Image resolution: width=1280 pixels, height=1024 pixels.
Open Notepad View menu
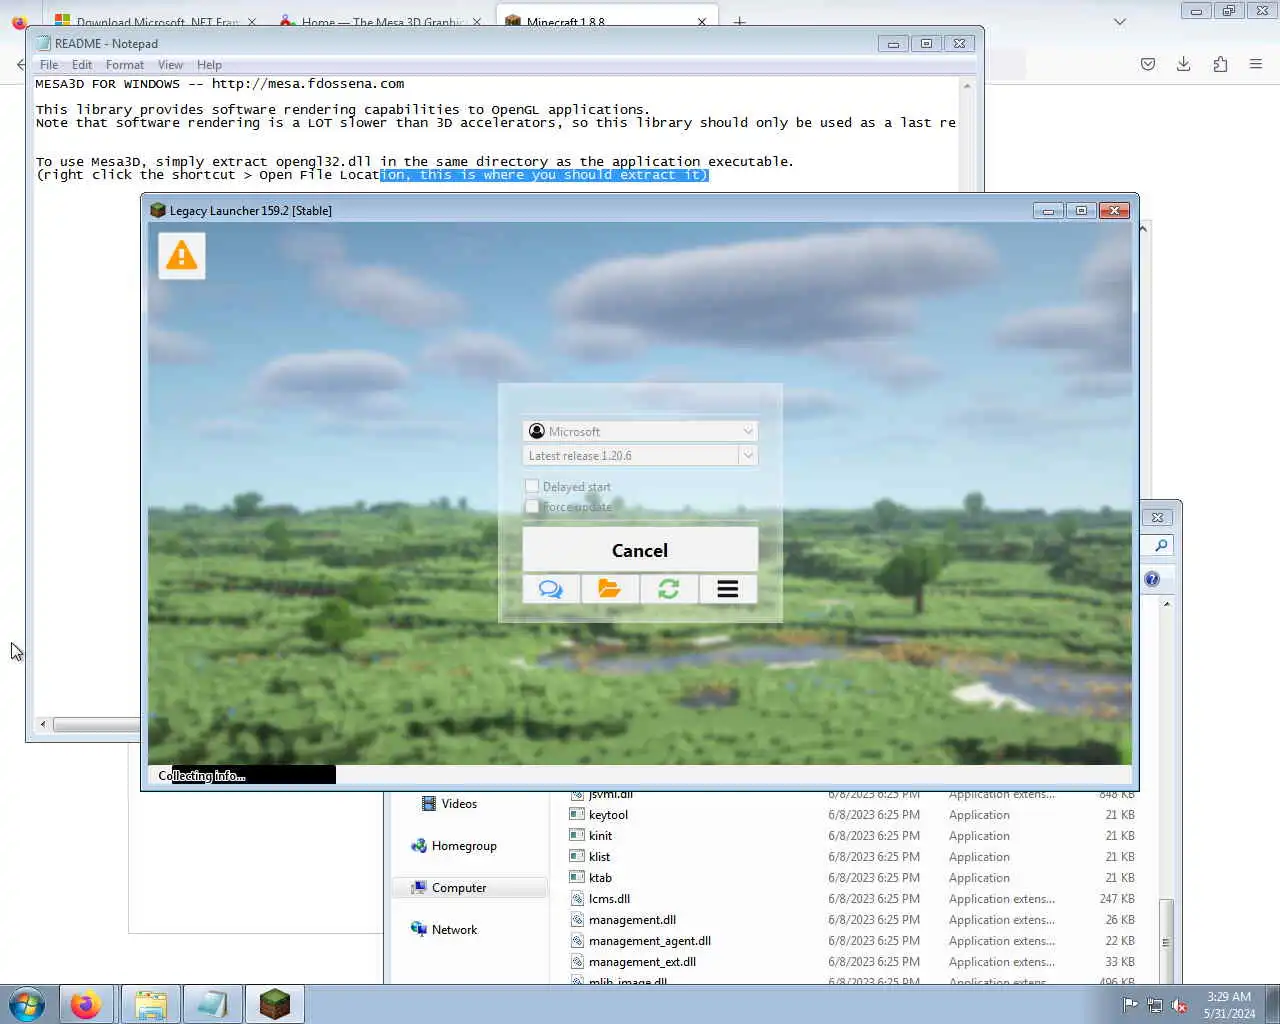click(x=170, y=65)
